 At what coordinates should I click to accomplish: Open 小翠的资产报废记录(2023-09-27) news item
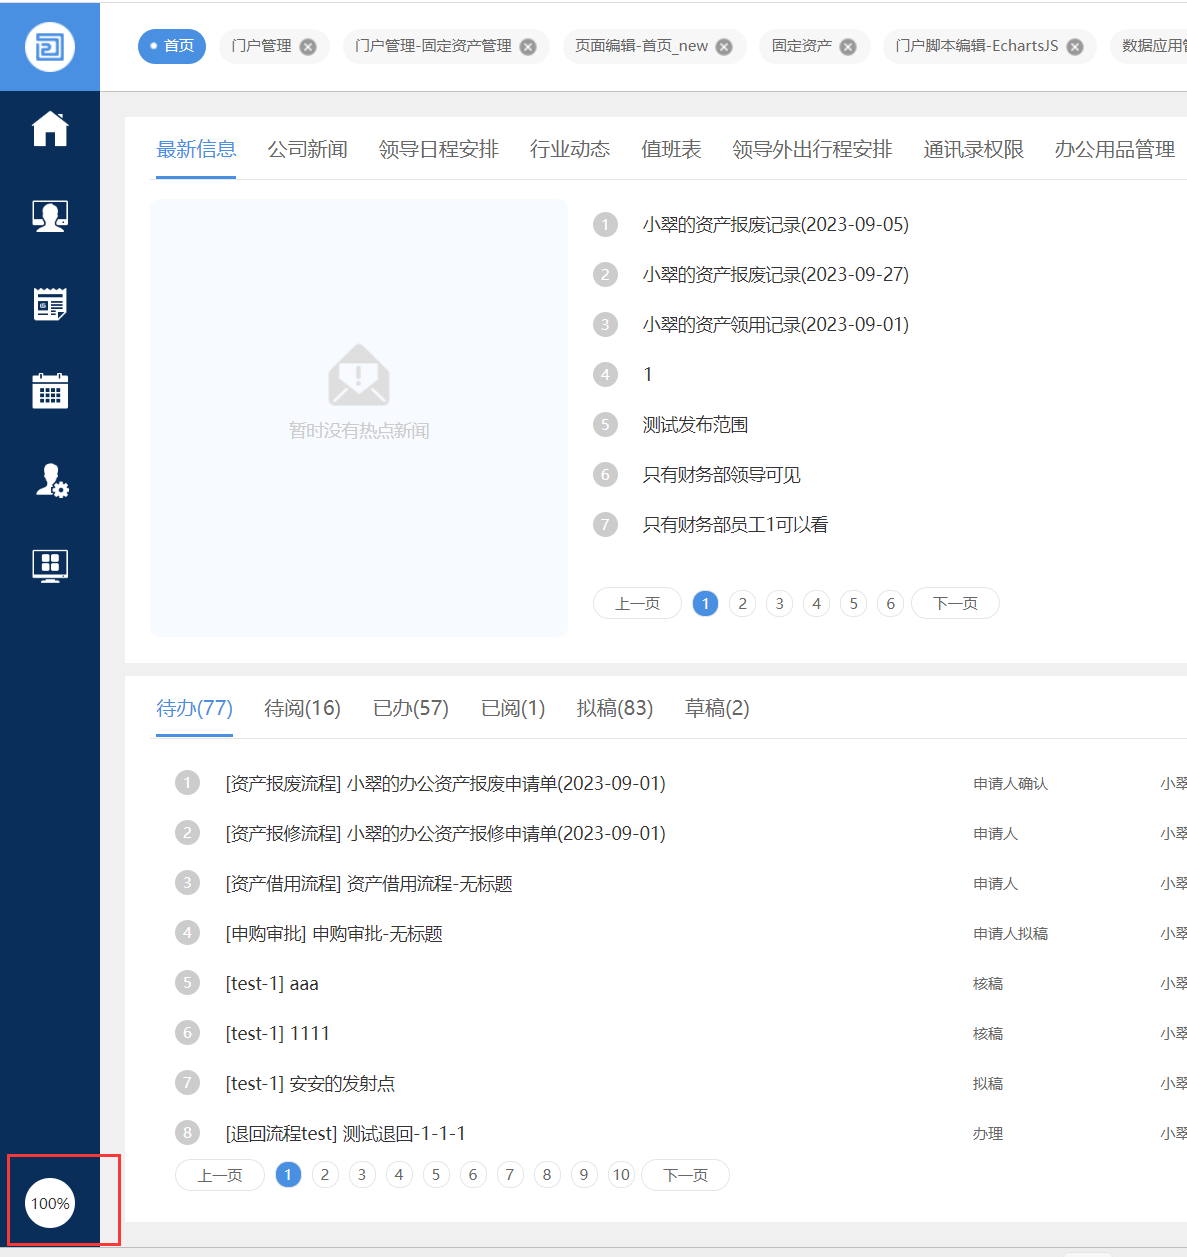(775, 274)
